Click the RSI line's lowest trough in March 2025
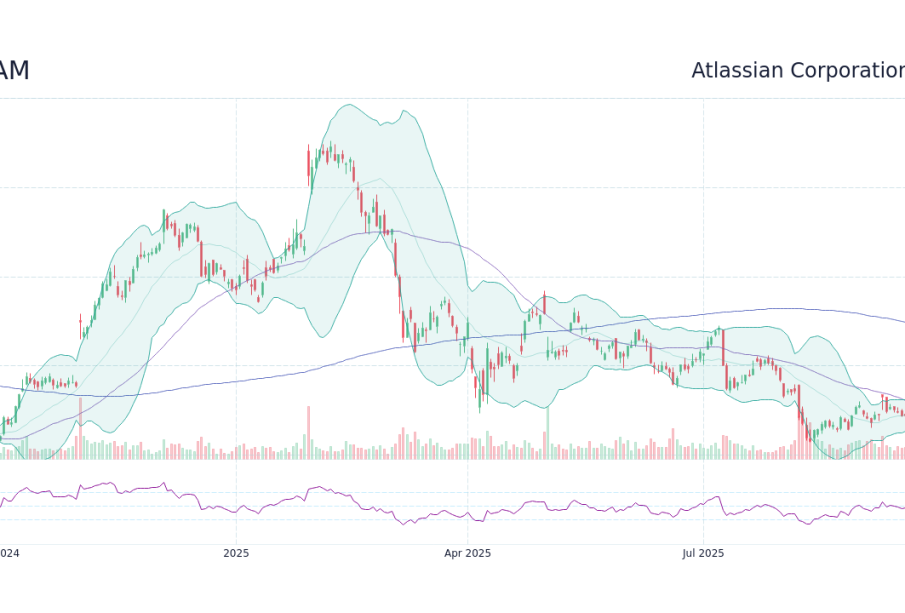The image size is (905, 613). pos(404,524)
